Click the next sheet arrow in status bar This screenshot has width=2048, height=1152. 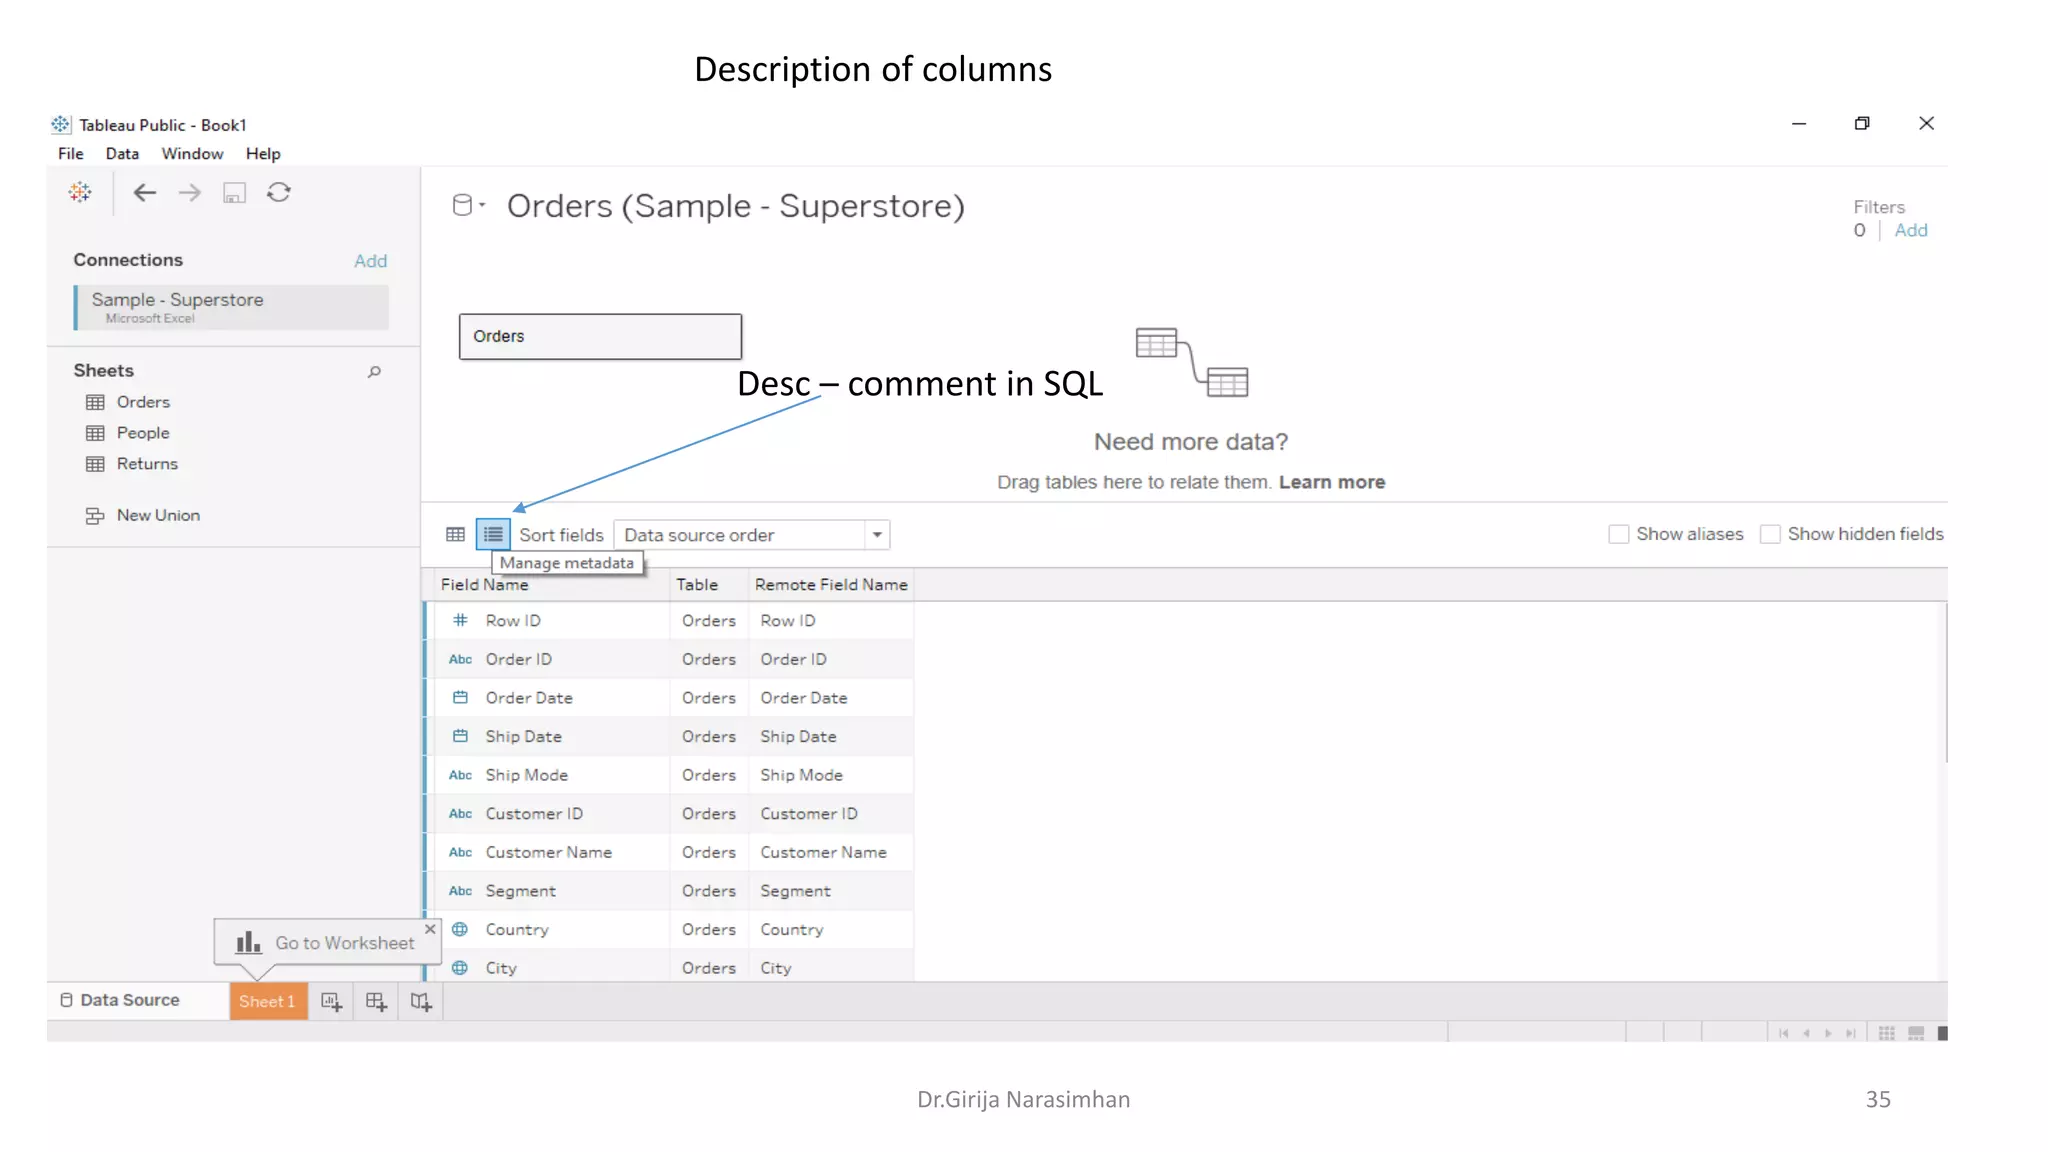(x=1828, y=1033)
